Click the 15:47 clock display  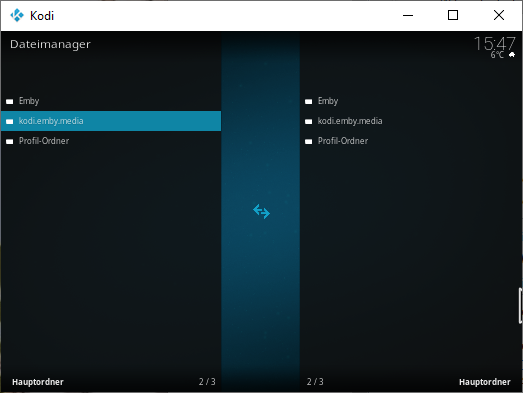tap(495, 44)
